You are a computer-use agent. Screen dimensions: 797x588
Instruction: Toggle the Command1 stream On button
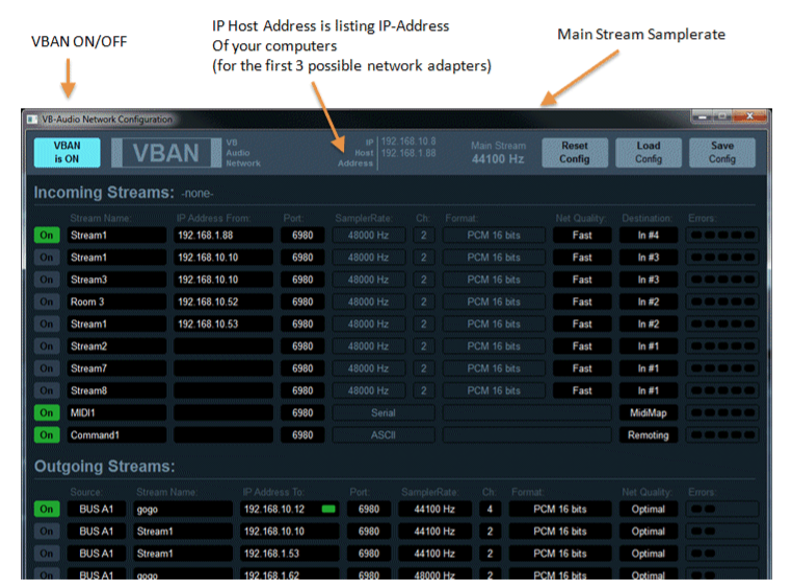(46, 435)
